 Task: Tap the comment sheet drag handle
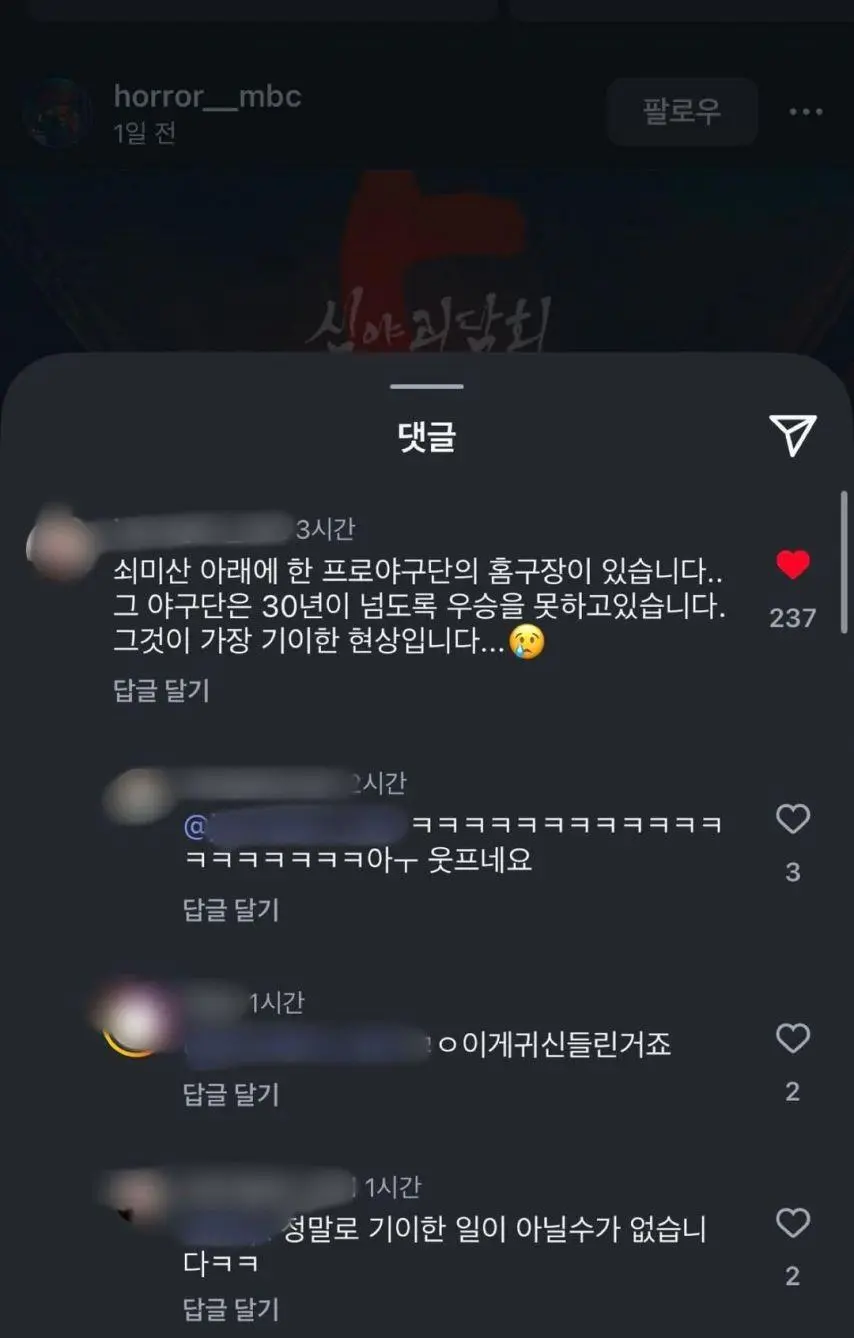click(x=427, y=386)
